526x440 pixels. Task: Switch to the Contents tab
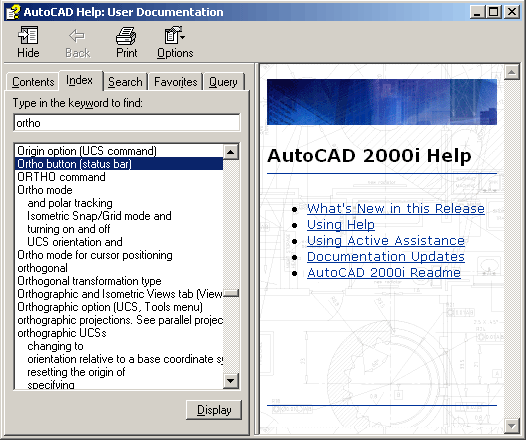(x=33, y=82)
